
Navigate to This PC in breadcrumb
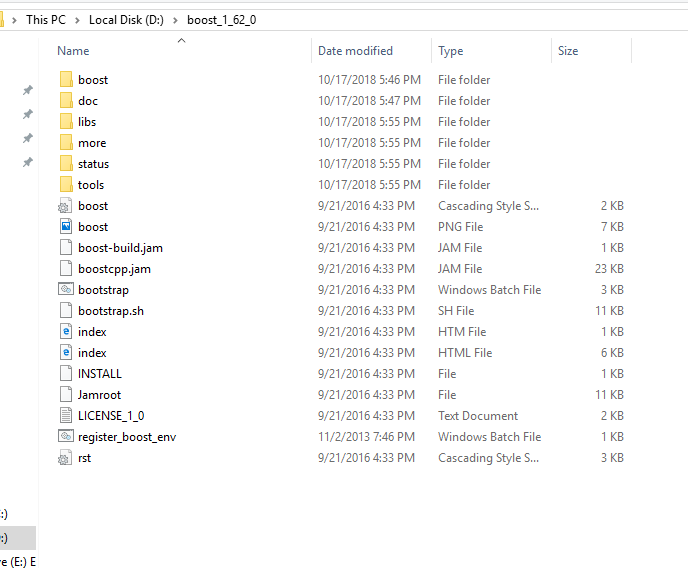click(46, 20)
